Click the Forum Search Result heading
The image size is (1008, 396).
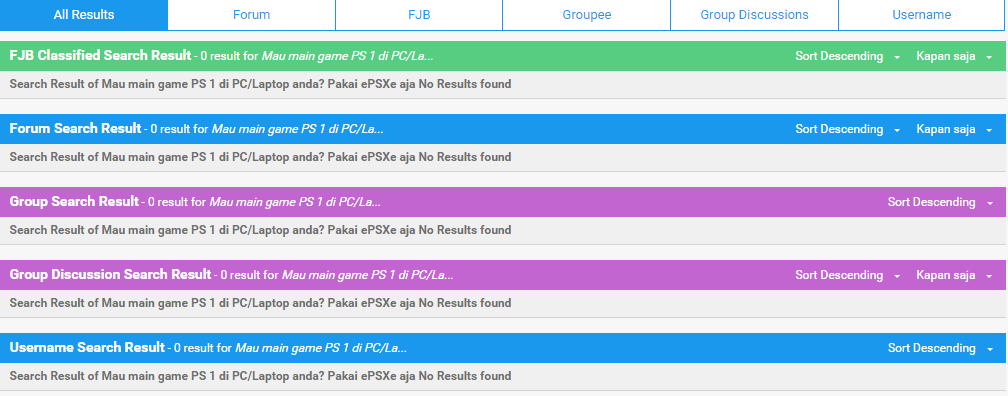pos(75,129)
